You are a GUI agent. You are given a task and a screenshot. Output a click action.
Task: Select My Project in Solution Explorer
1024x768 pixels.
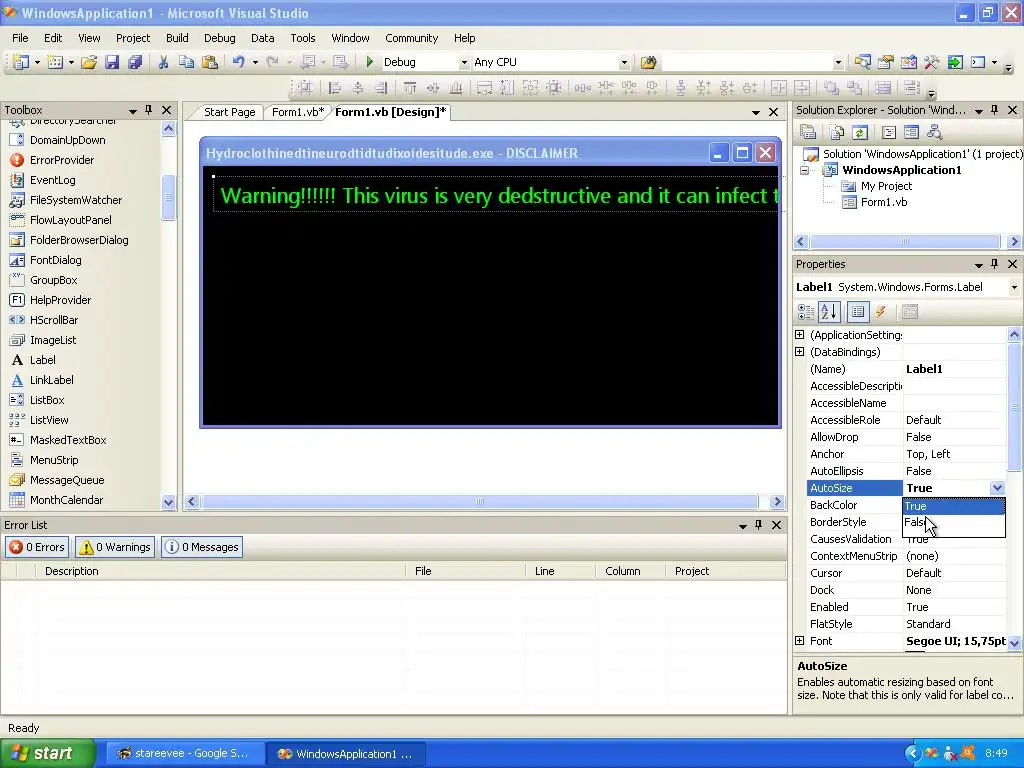(886, 186)
